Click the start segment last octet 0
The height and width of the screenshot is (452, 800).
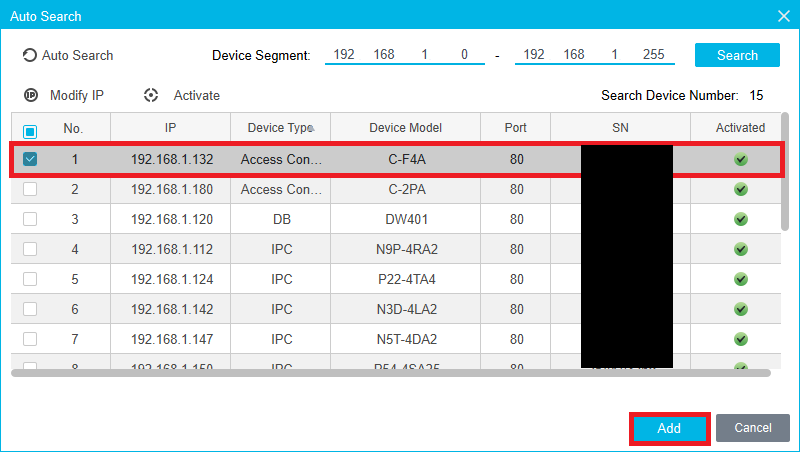(x=464, y=54)
